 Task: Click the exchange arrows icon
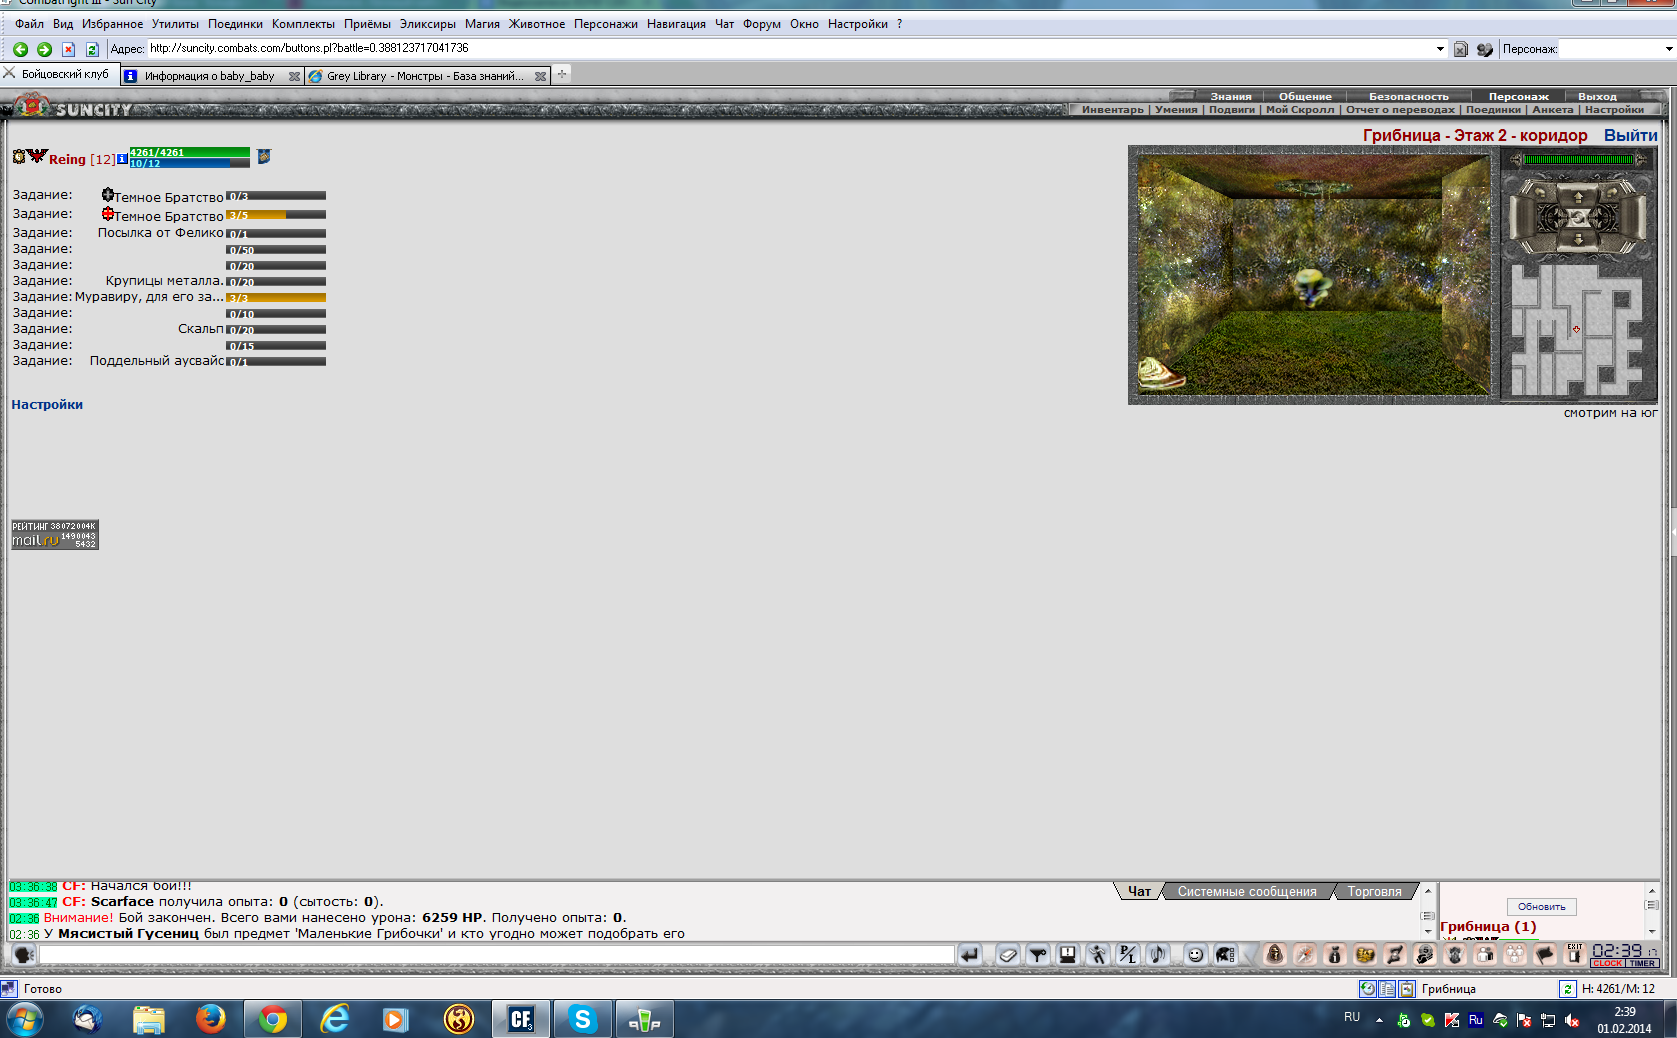coord(1395,955)
